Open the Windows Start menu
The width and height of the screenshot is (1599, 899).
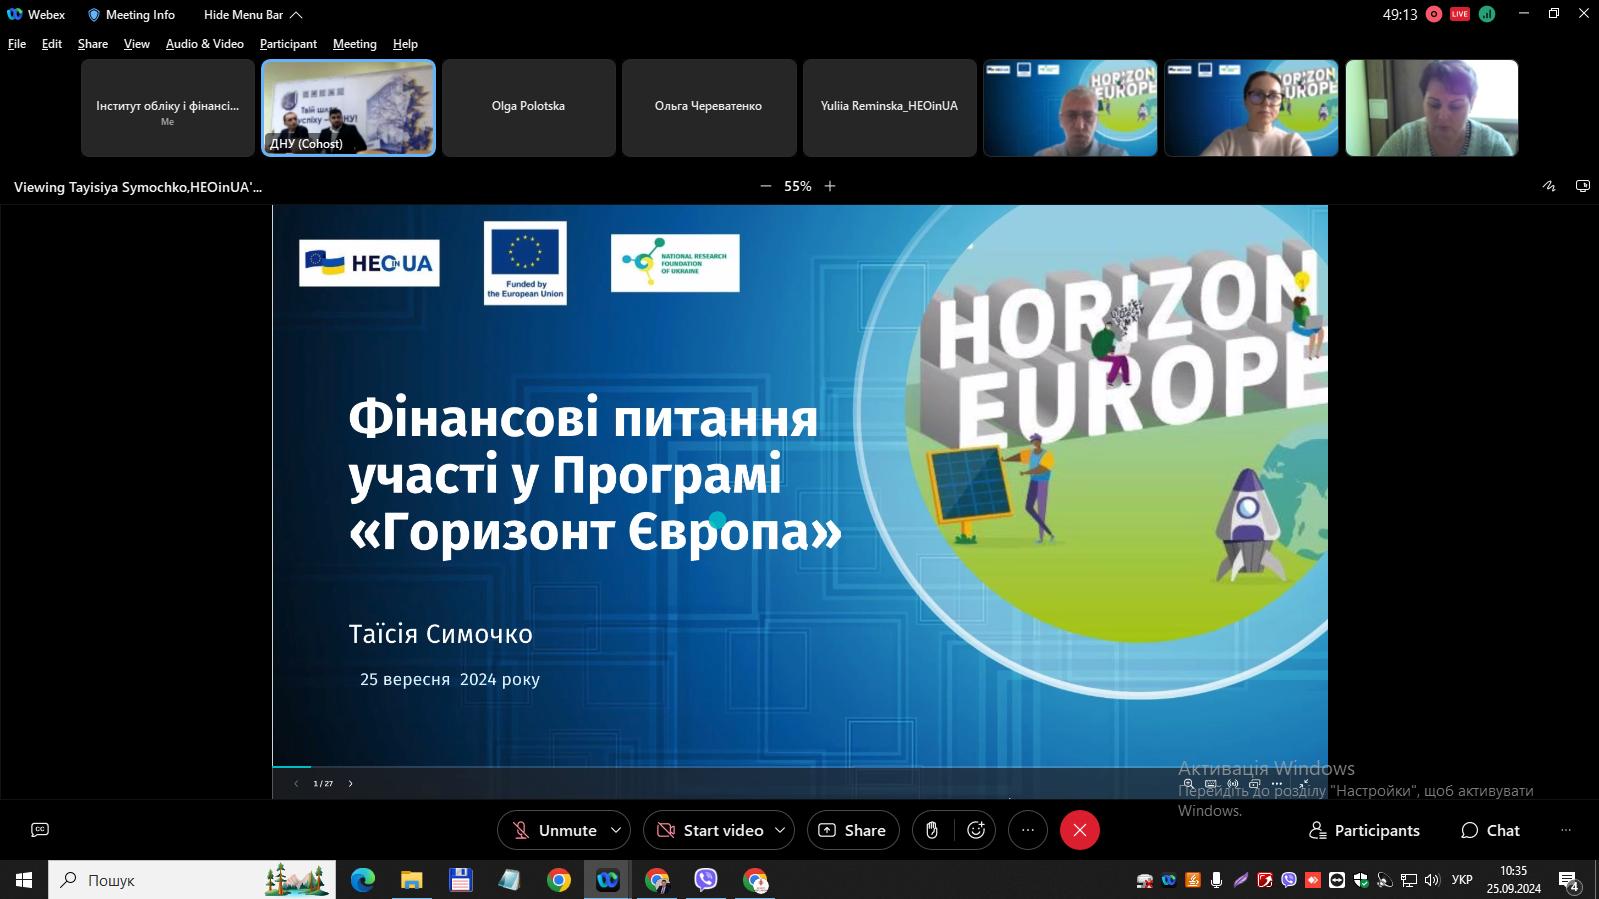point(24,880)
